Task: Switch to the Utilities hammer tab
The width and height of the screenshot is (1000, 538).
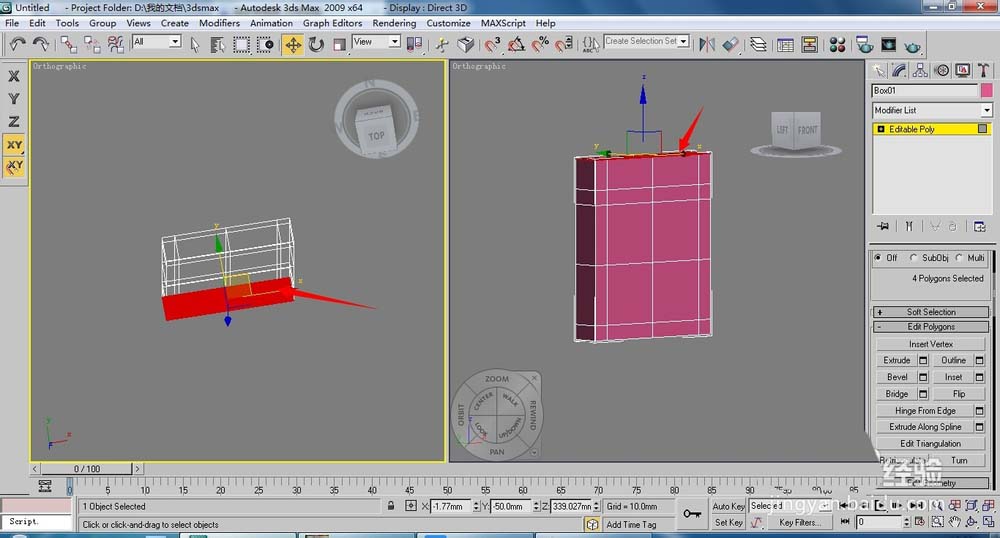Action: click(x=983, y=70)
